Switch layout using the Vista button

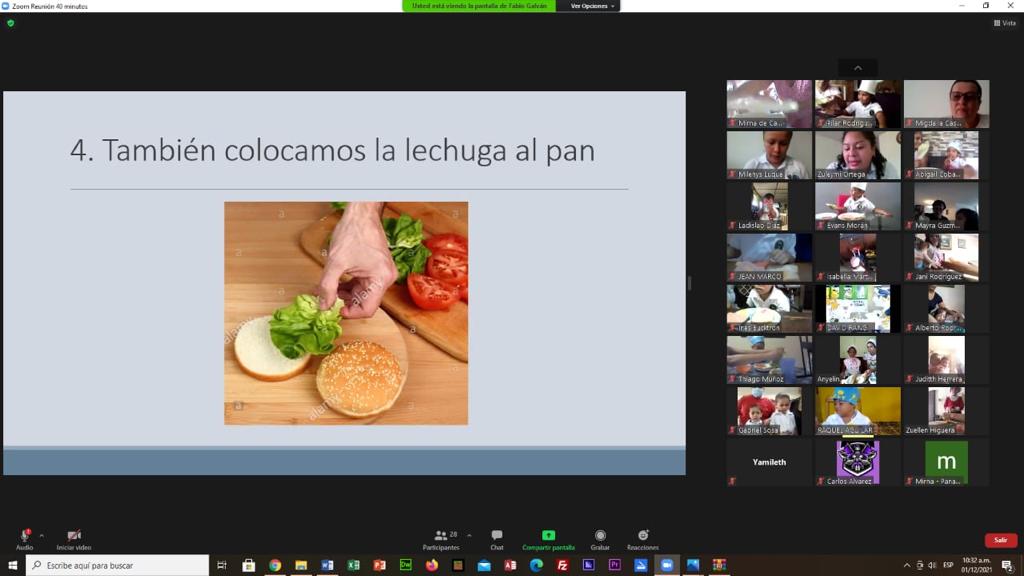pyautogui.click(x=1005, y=23)
